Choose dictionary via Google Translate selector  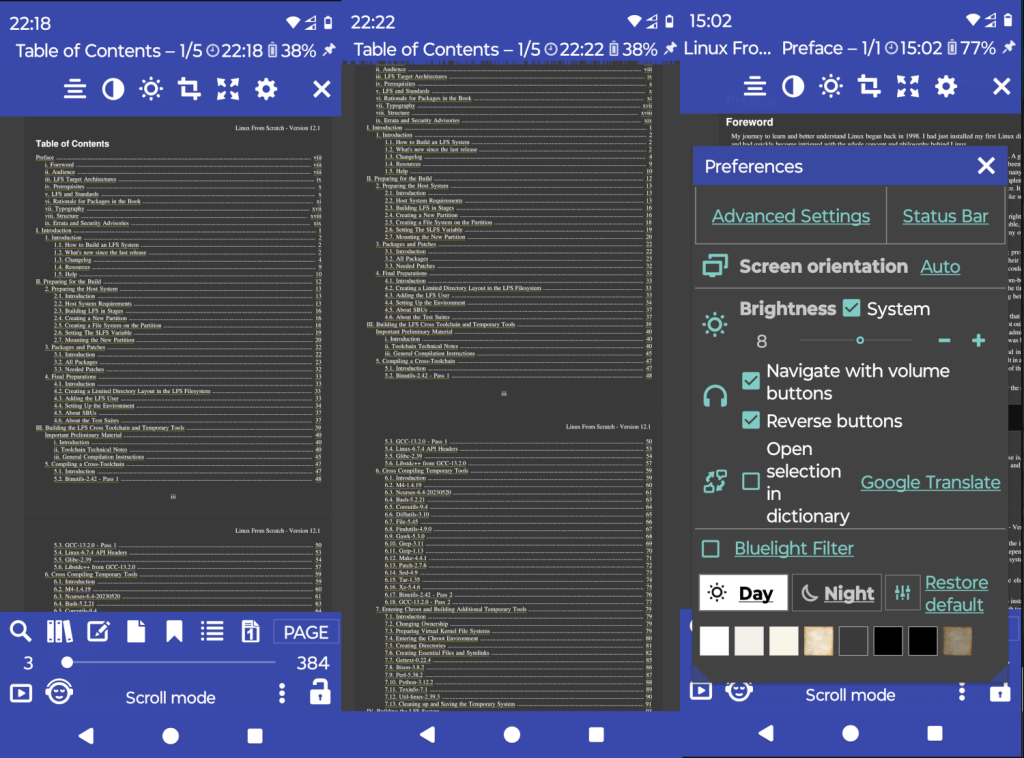pos(930,482)
